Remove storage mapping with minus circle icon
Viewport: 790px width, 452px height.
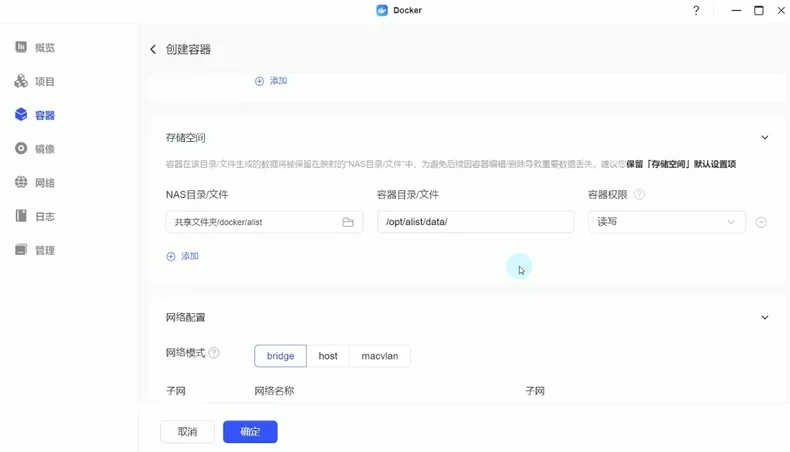coord(761,222)
